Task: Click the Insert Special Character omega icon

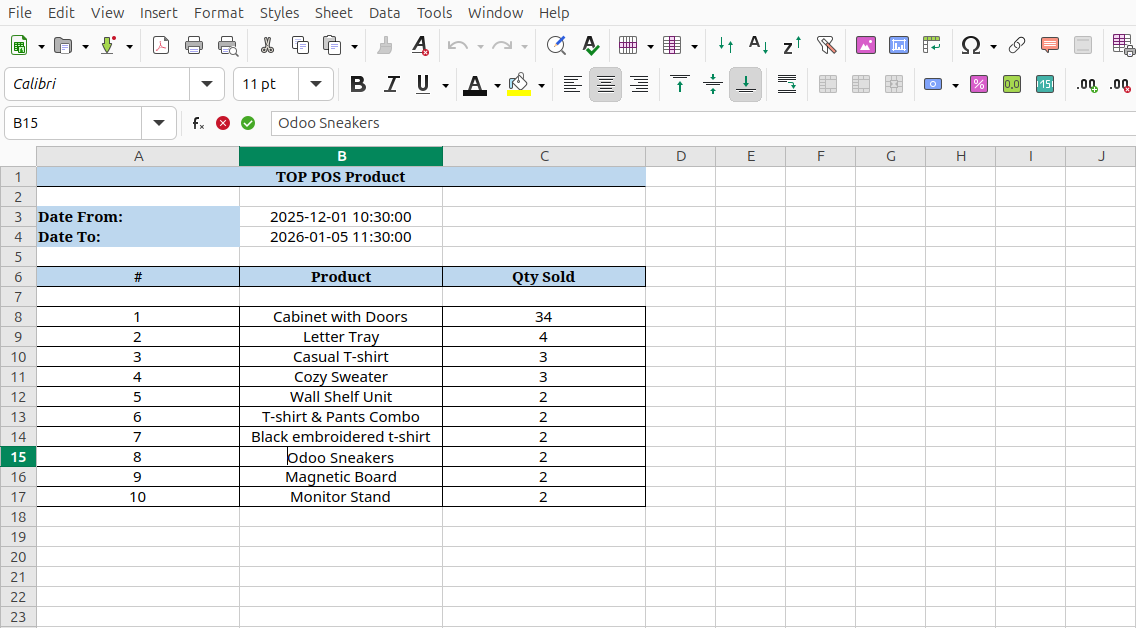Action: [971, 46]
